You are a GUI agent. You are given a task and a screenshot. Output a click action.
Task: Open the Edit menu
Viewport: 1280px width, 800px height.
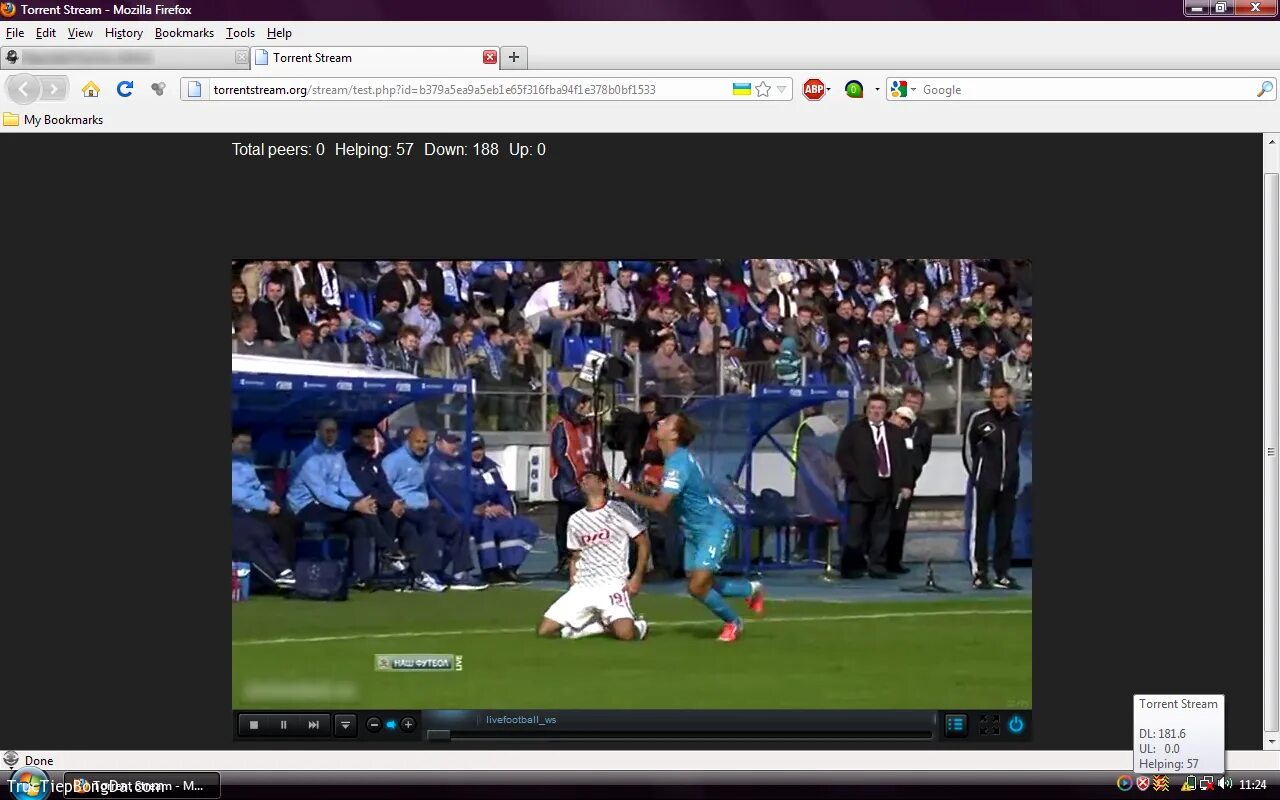[46, 33]
